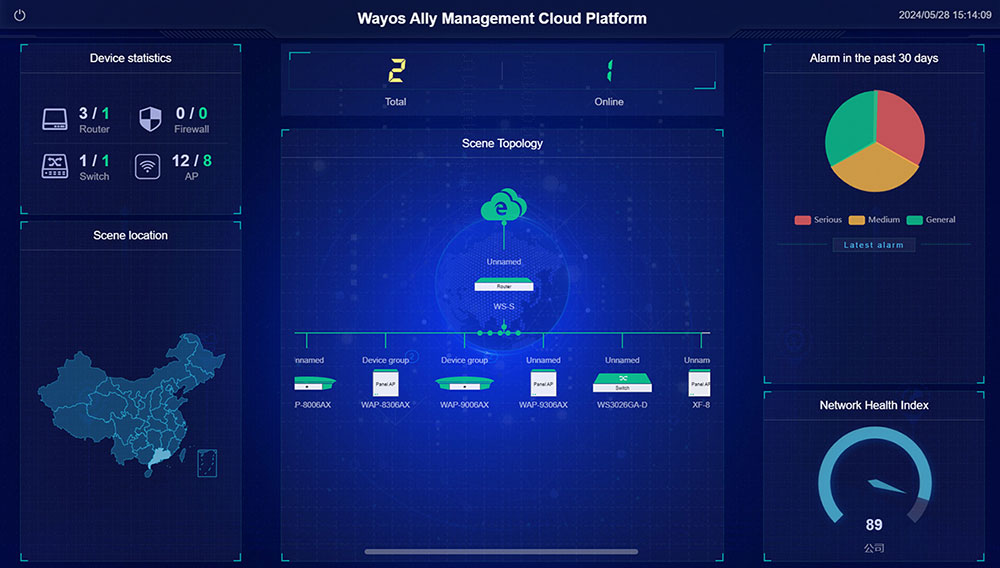Click the Wayos Ally Management Cloud Platform title
This screenshot has width=1000, height=568.
point(502,18)
